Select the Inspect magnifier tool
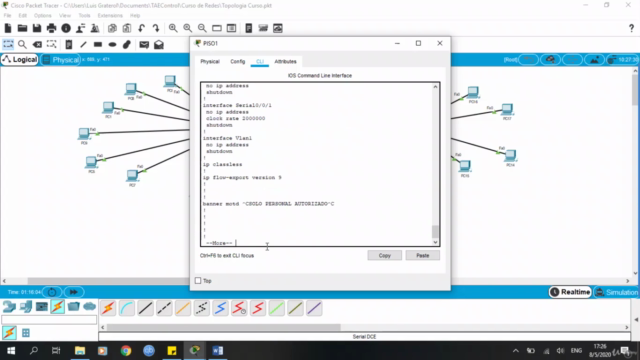The width and height of the screenshot is (640, 360). coord(22,44)
